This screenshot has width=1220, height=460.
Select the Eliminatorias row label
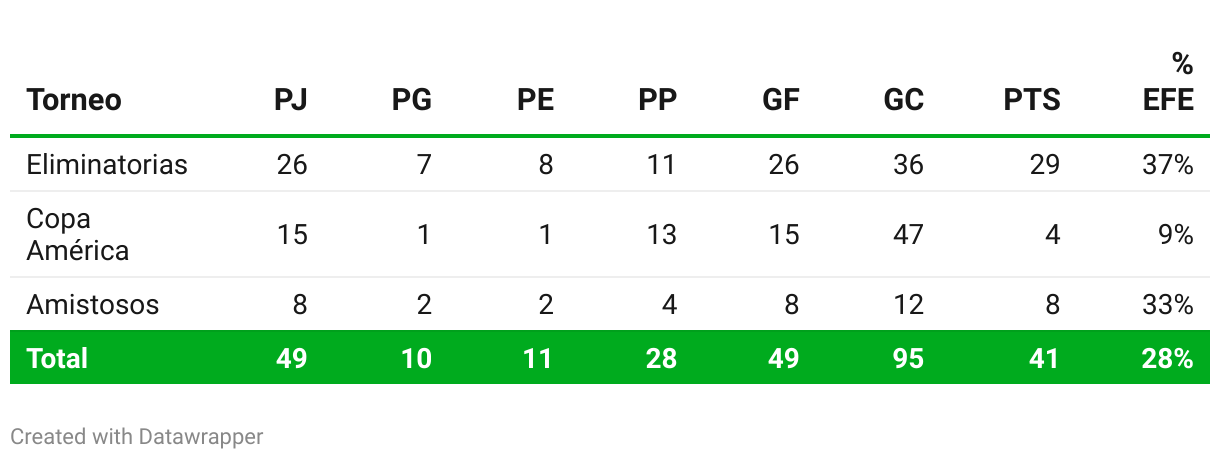click(x=107, y=164)
